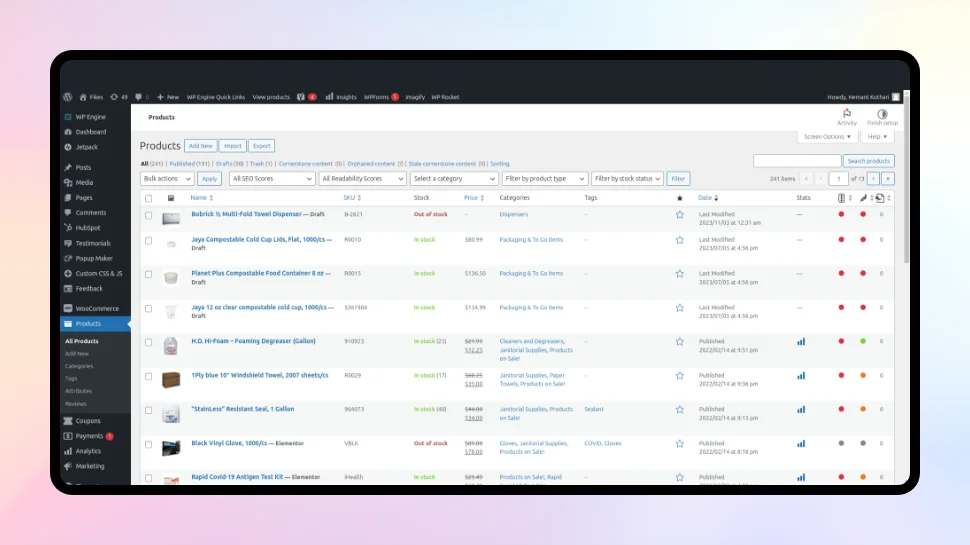Select Categories under Products submenu
Viewport: 970px width, 545px height.
pyautogui.click(x=79, y=366)
